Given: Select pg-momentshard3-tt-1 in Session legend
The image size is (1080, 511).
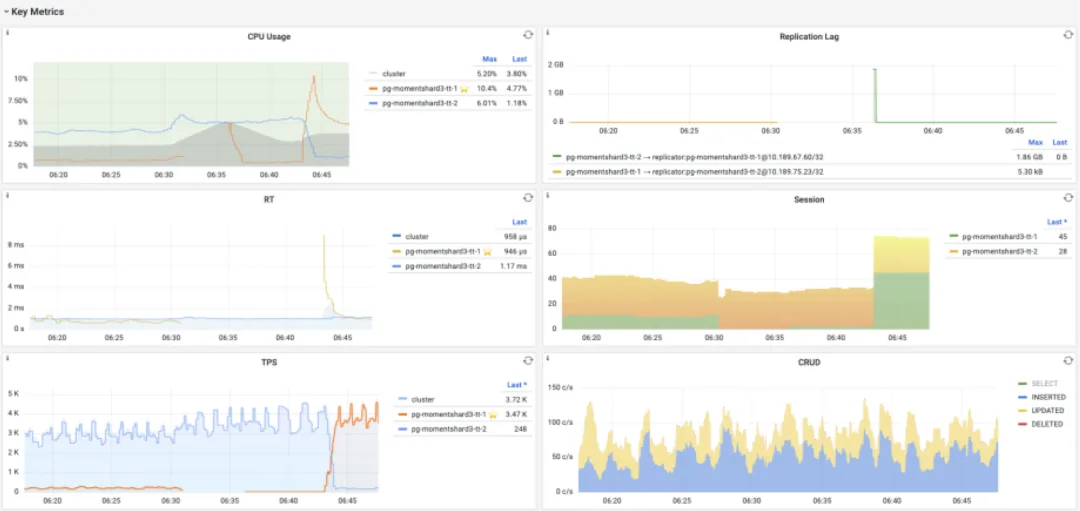Looking at the screenshot, I should click(x=999, y=236).
